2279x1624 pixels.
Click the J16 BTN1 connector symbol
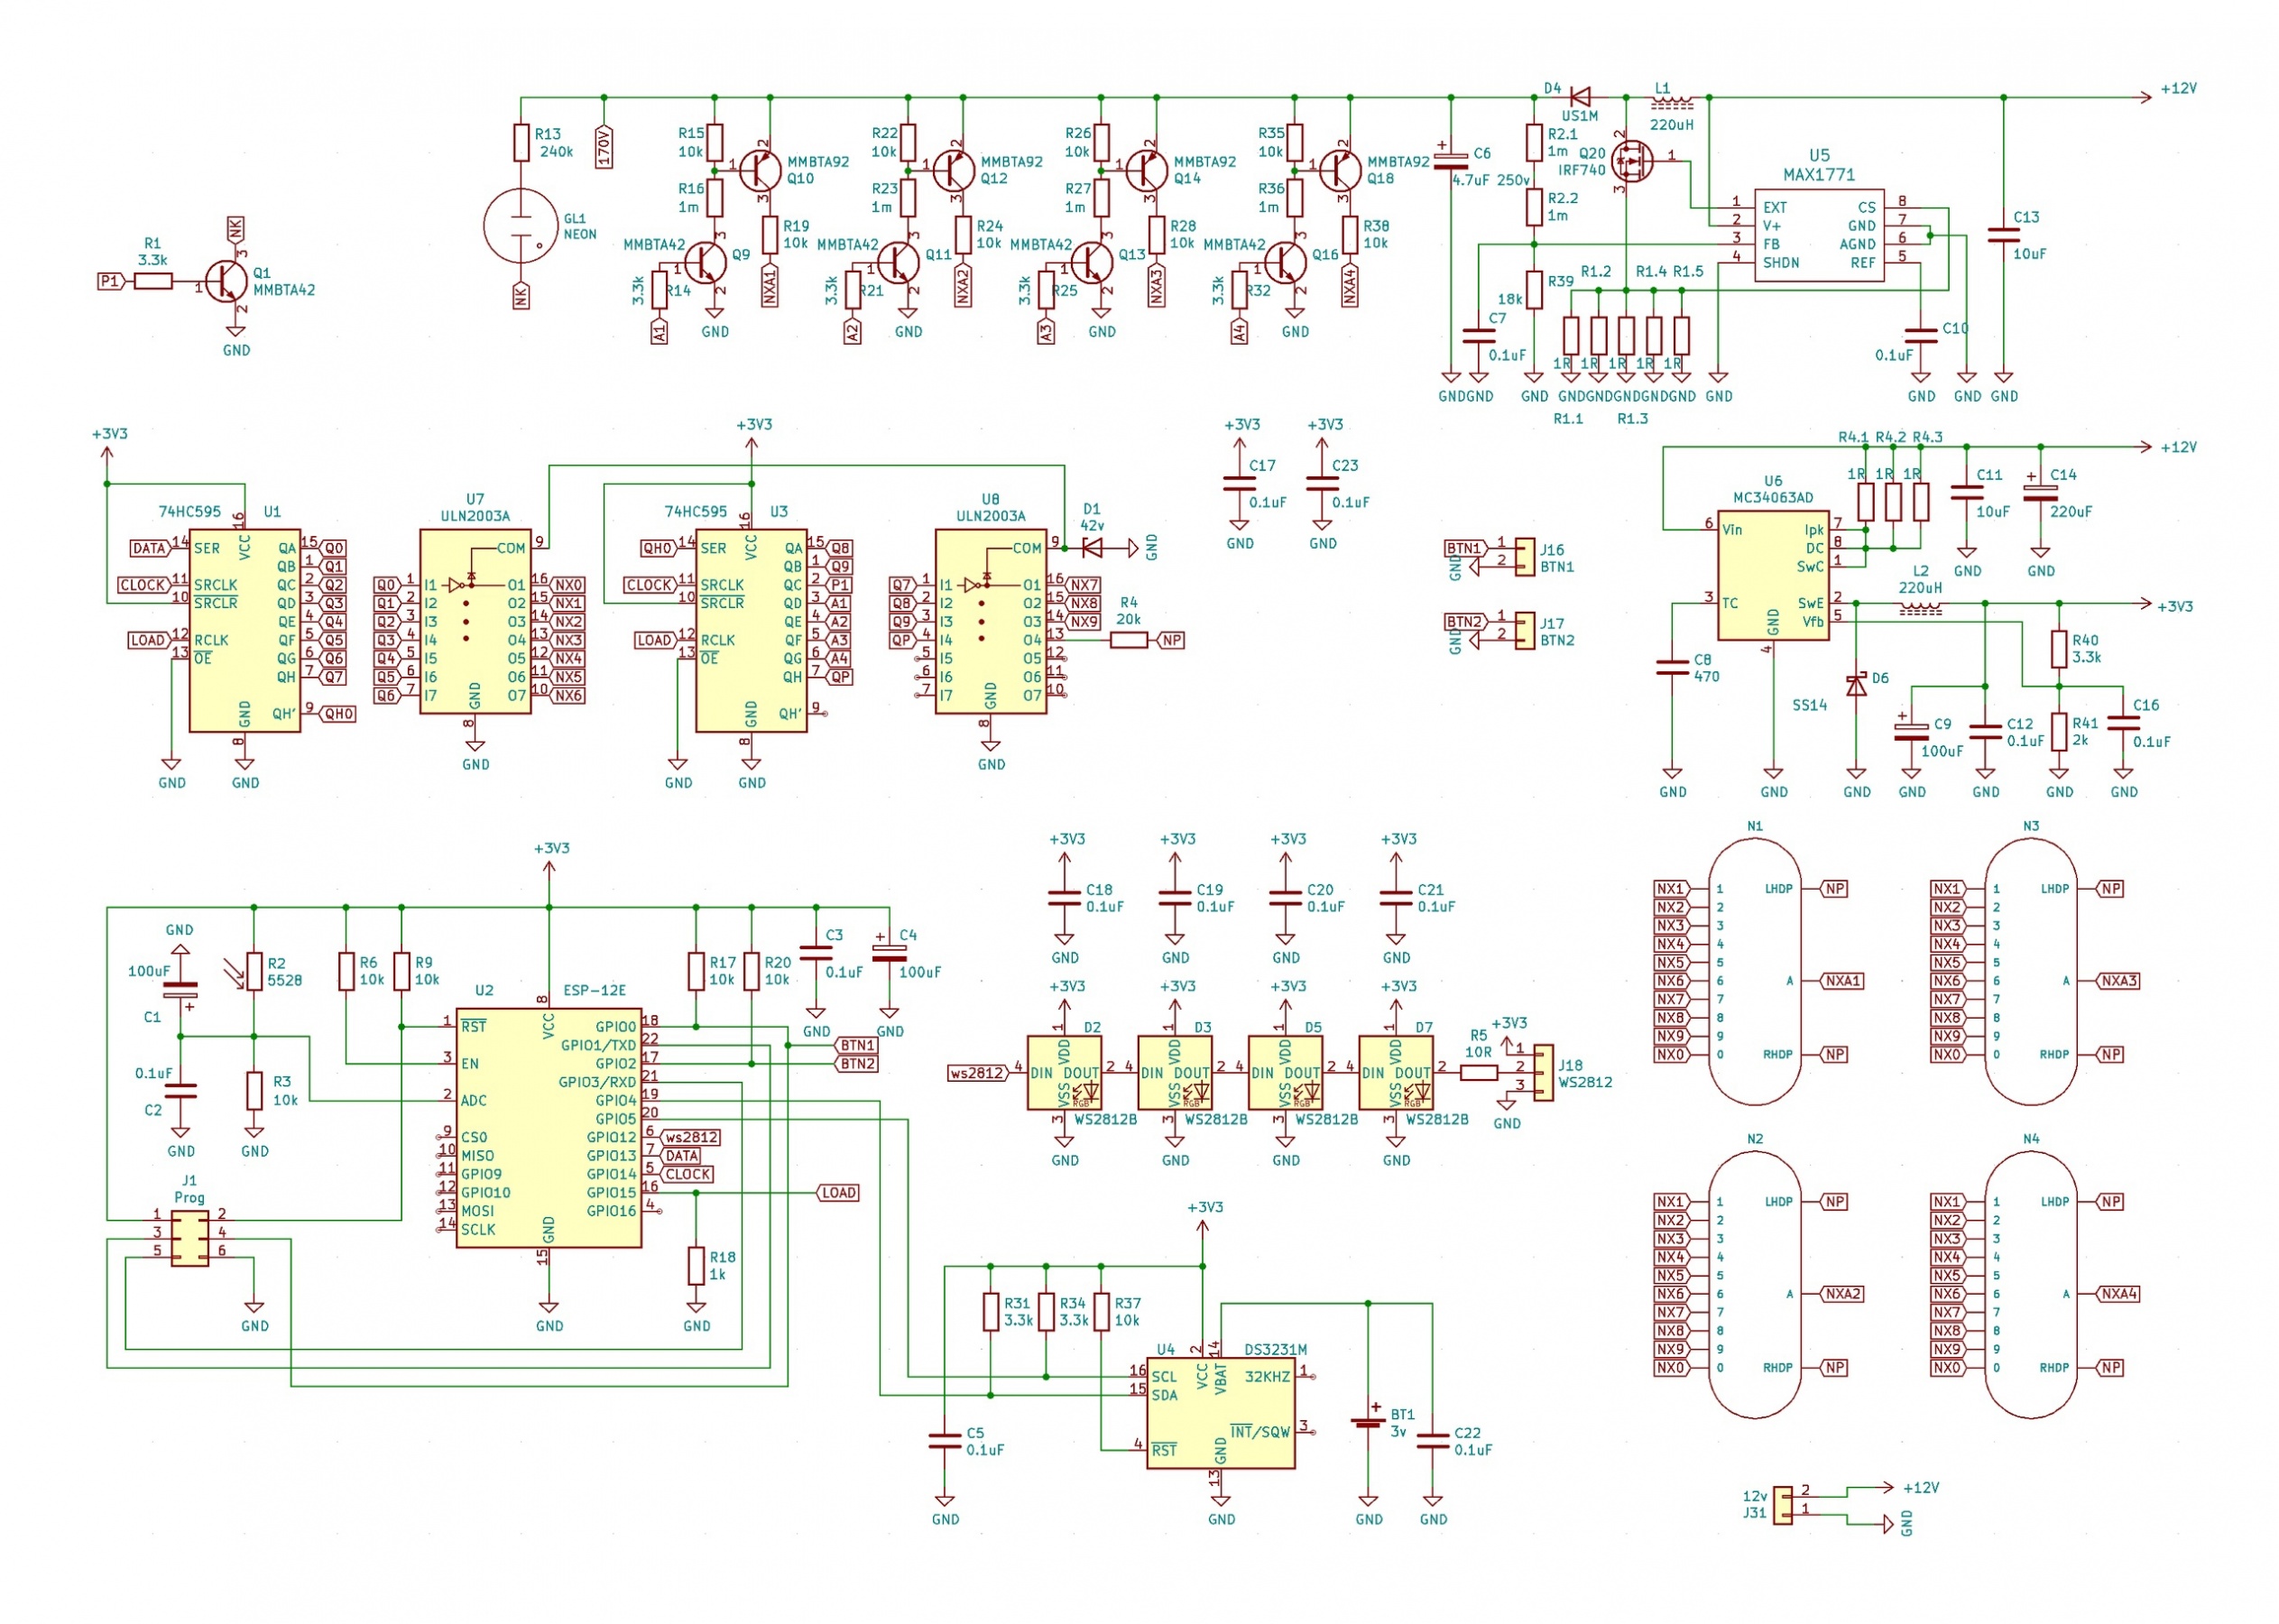pos(1524,557)
